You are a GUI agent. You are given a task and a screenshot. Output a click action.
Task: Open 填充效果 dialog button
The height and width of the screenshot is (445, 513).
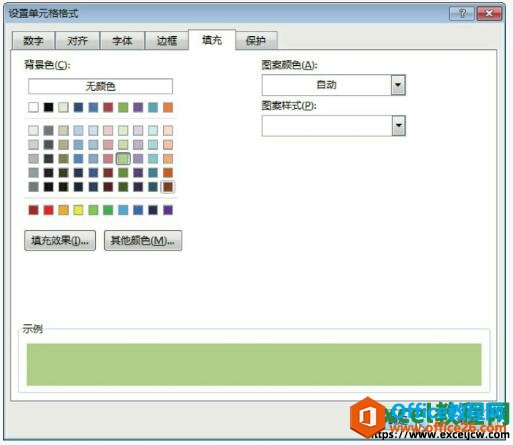click(x=60, y=240)
